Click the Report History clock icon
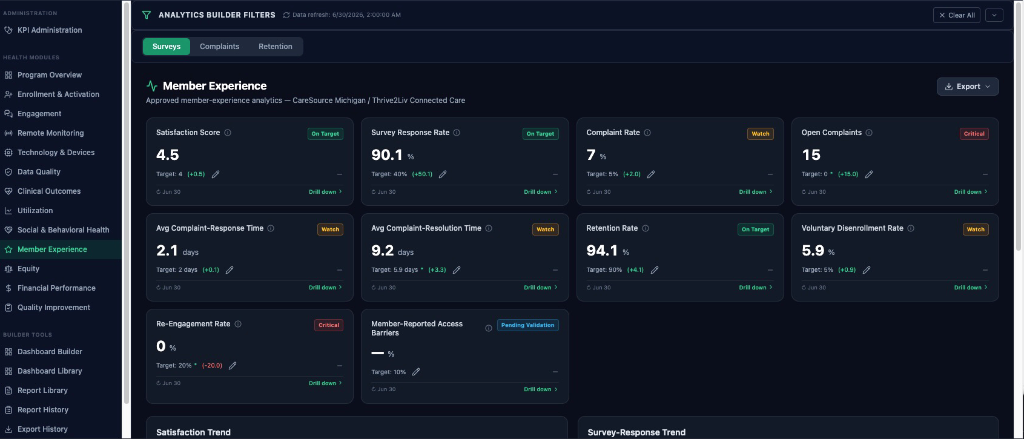 [8, 410]
